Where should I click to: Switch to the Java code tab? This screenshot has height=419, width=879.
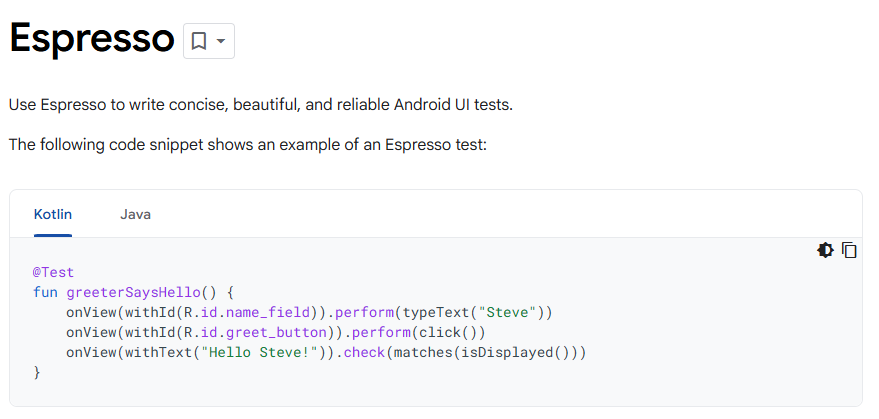pos(135,214)
